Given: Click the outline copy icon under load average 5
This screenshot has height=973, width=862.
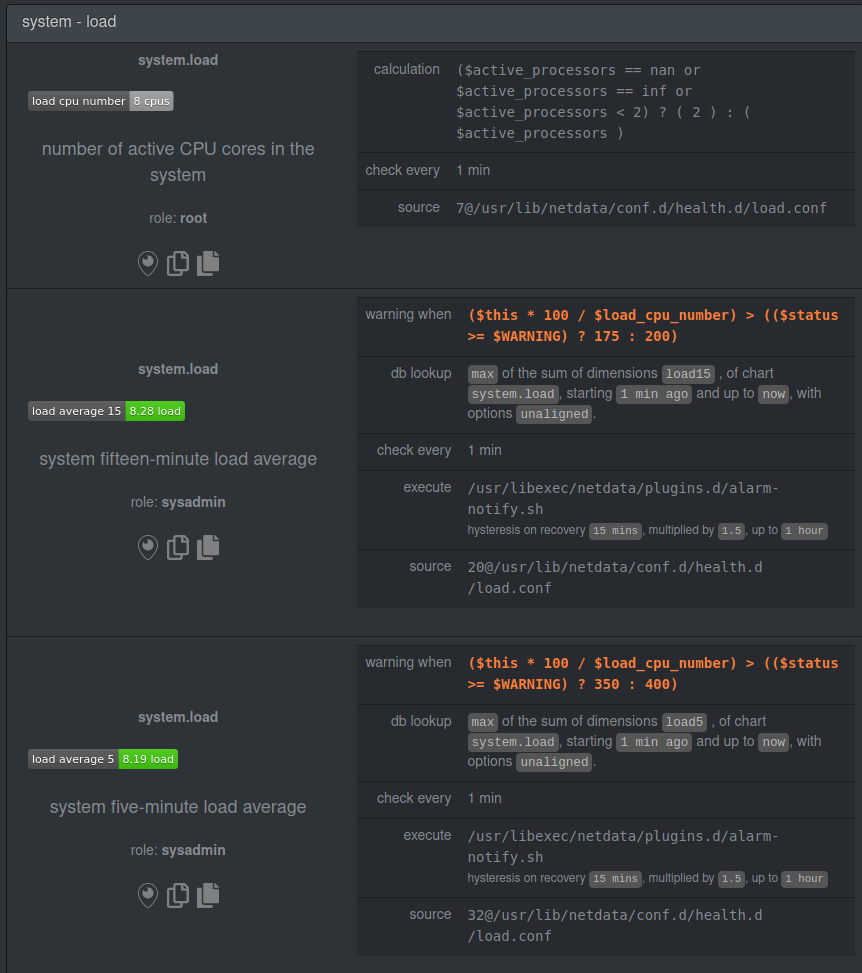Looking at the screenshot, I should click(x=178, y=895).
